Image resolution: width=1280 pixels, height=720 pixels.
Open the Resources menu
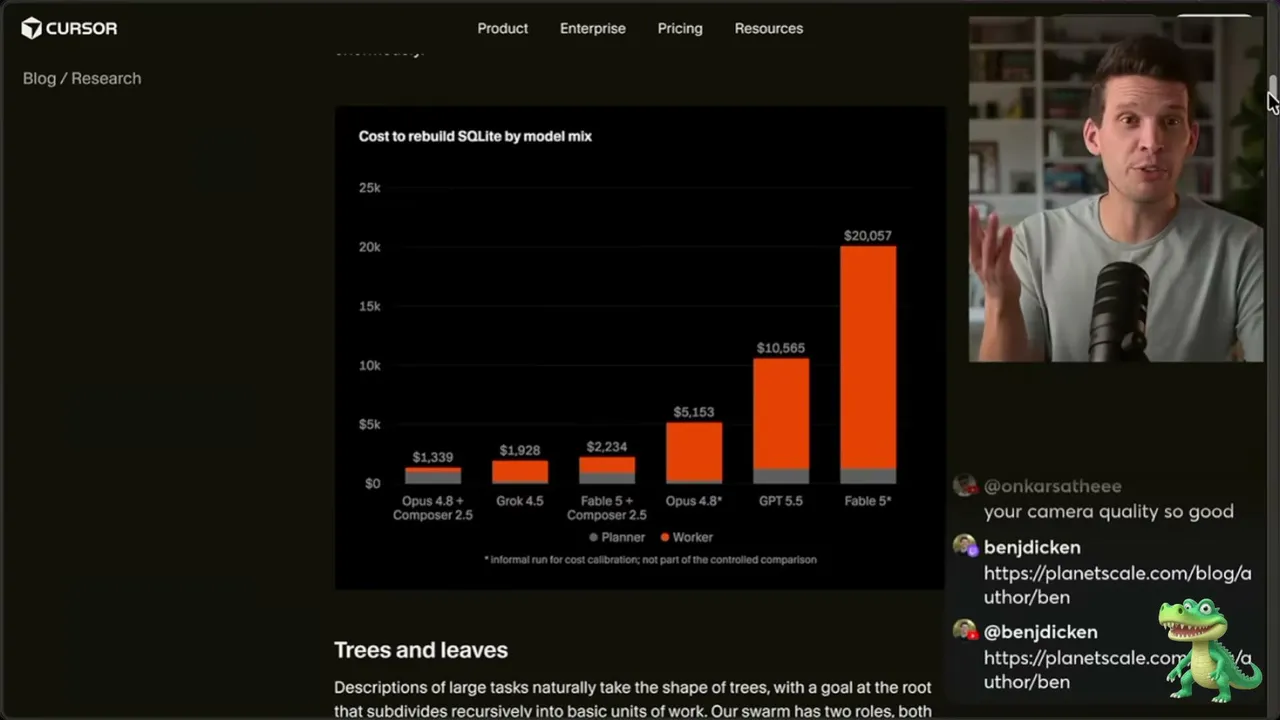pyautogui.click(x=769, y=28)
